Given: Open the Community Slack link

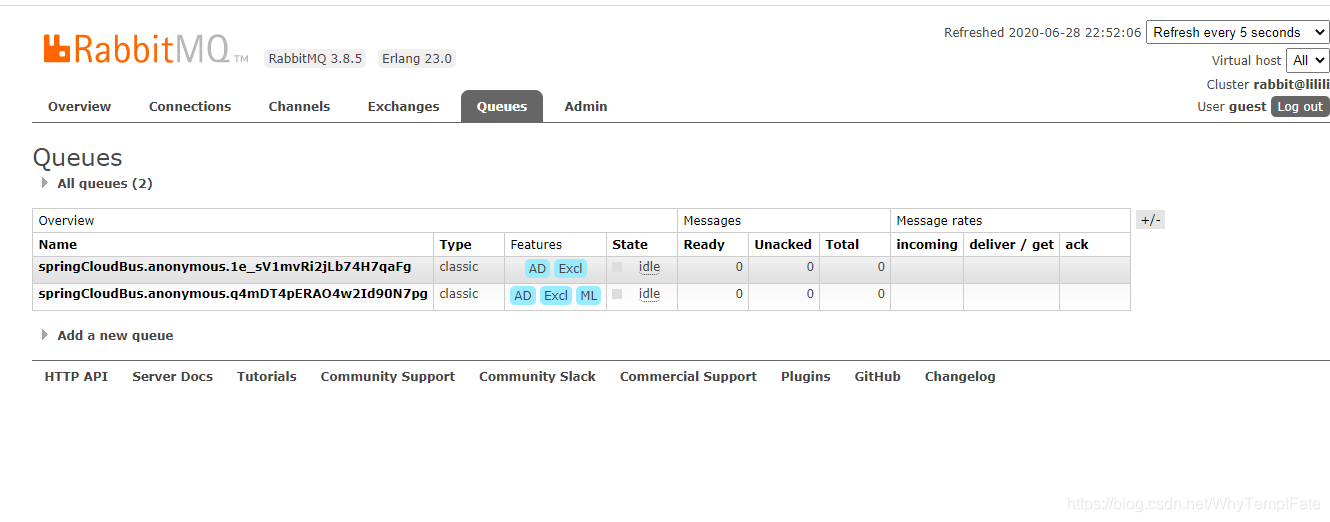Looking at the screenshot, I should 537,377.
